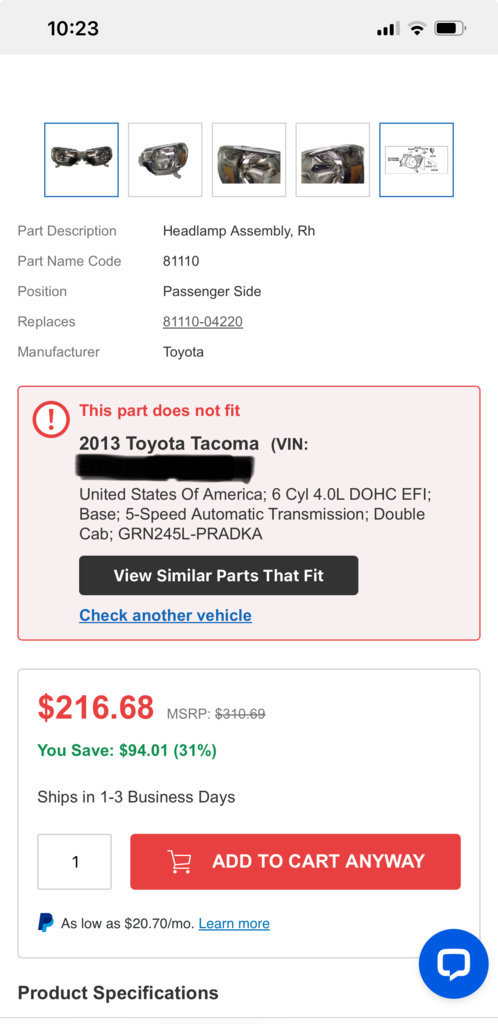This screenshot has height=1024, width=498.
Task: Tap the cellular signal bars icon
Action: tap(388, 29)
